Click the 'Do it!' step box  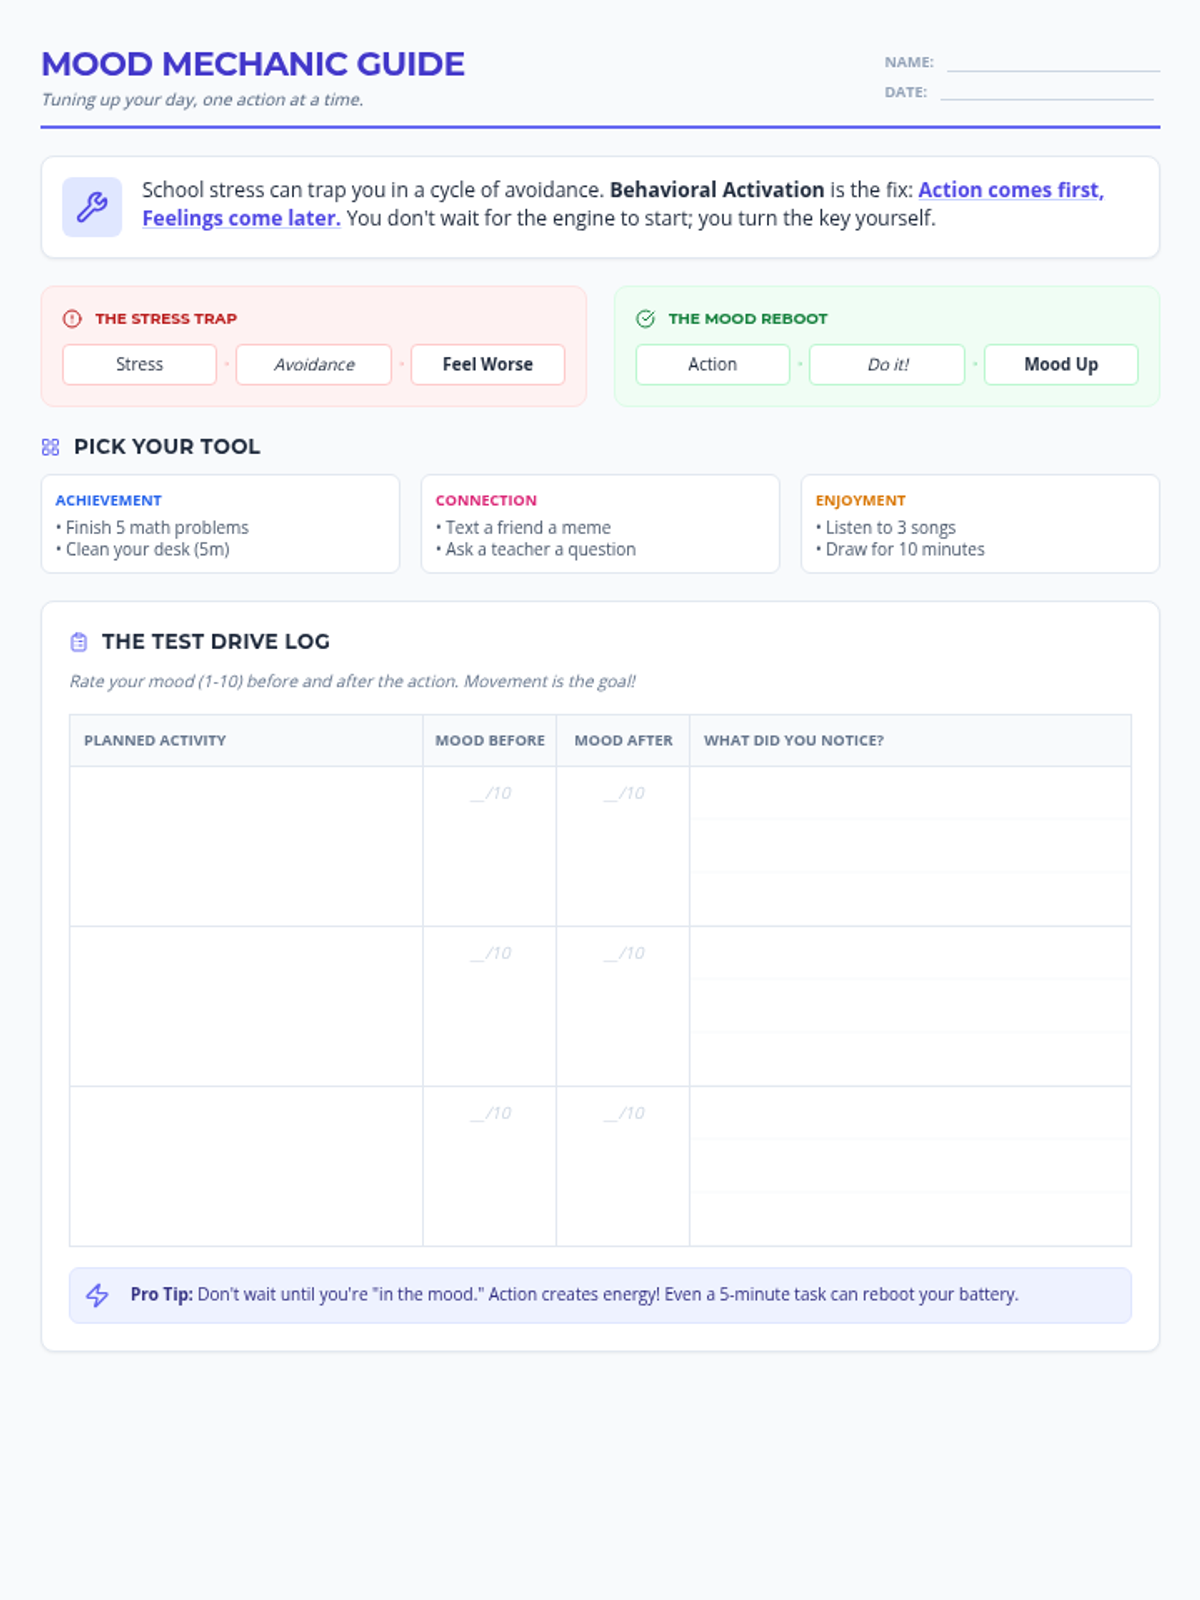pyautogui.click(x=887, y=365)
